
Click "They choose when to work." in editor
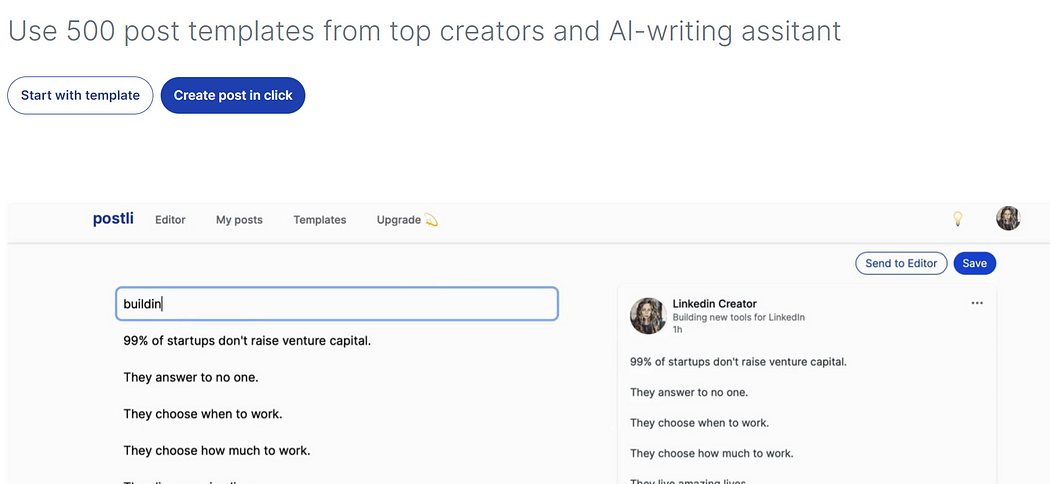point(203,414)
